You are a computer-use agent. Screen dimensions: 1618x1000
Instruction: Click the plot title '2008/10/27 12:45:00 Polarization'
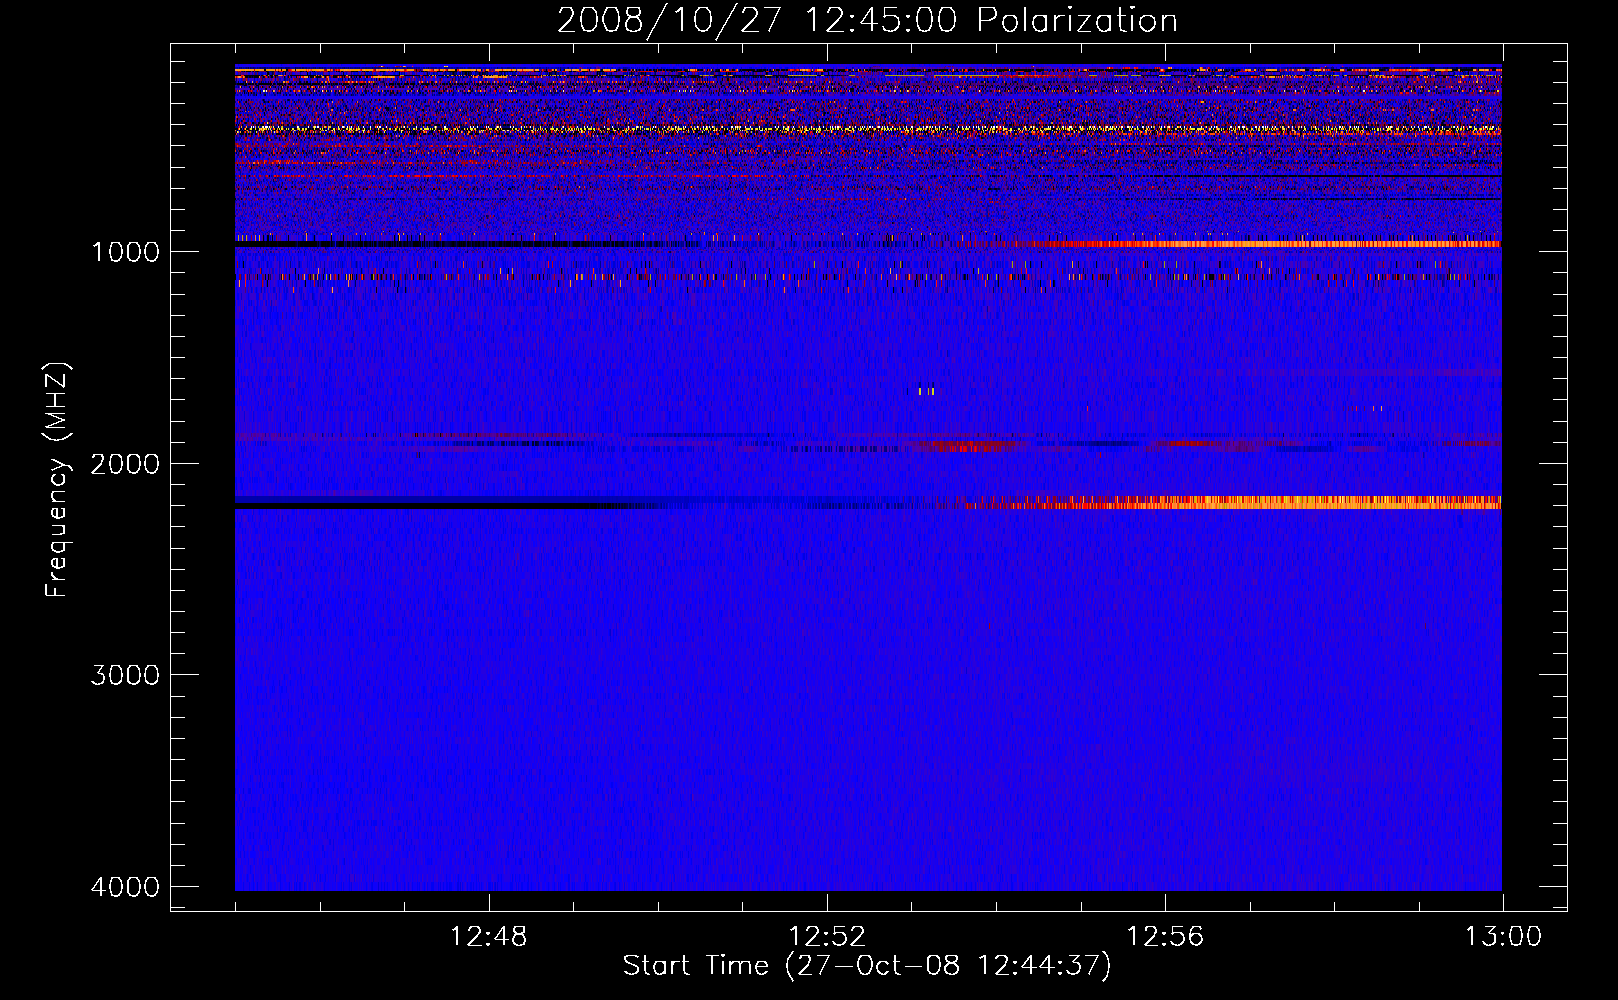(867, 20)
